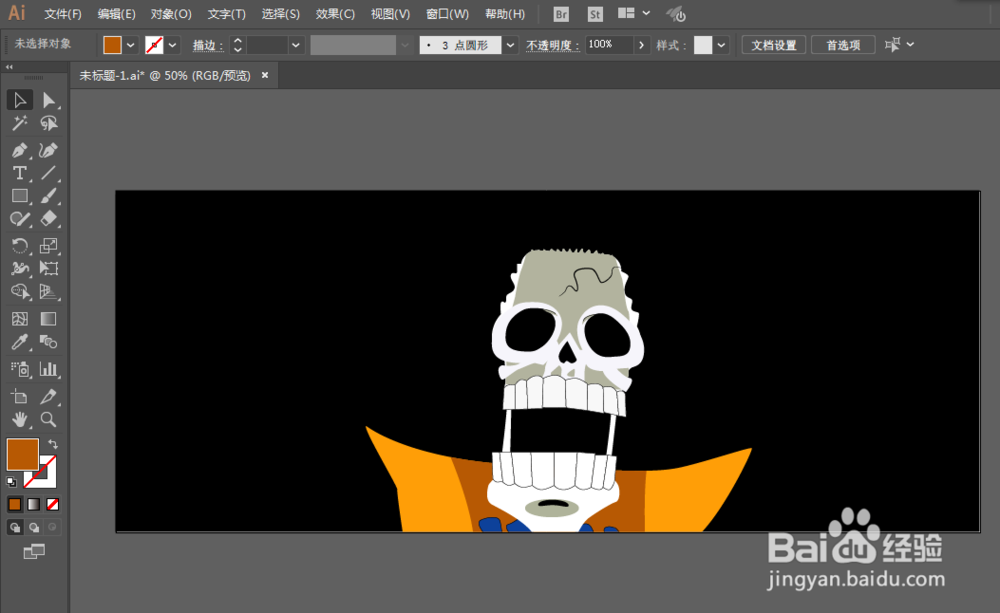The width and height of the screenshot is (1000, 613).
Task: Open align-to options dropdown arrow
Action: point(910,45)
